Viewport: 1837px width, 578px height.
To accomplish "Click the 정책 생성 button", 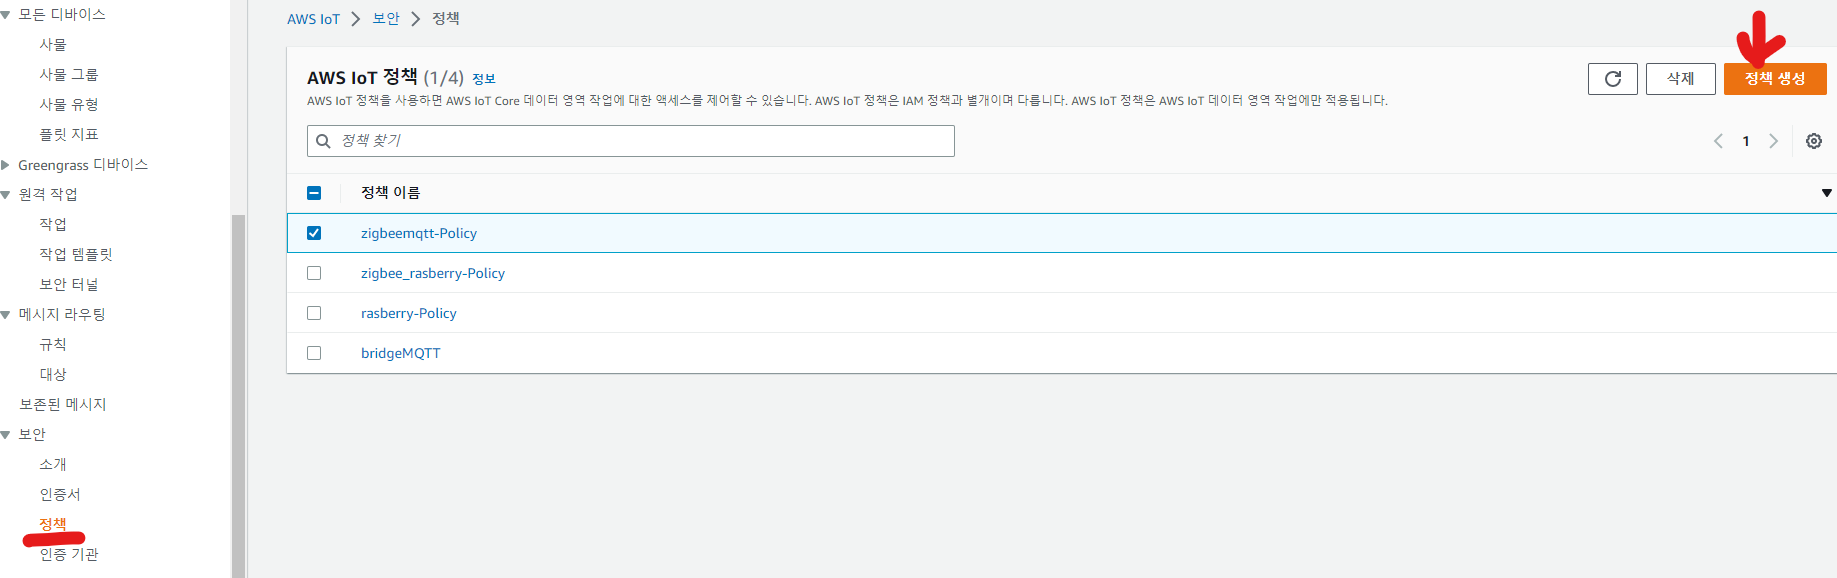I will click(x=1775, y=79).
